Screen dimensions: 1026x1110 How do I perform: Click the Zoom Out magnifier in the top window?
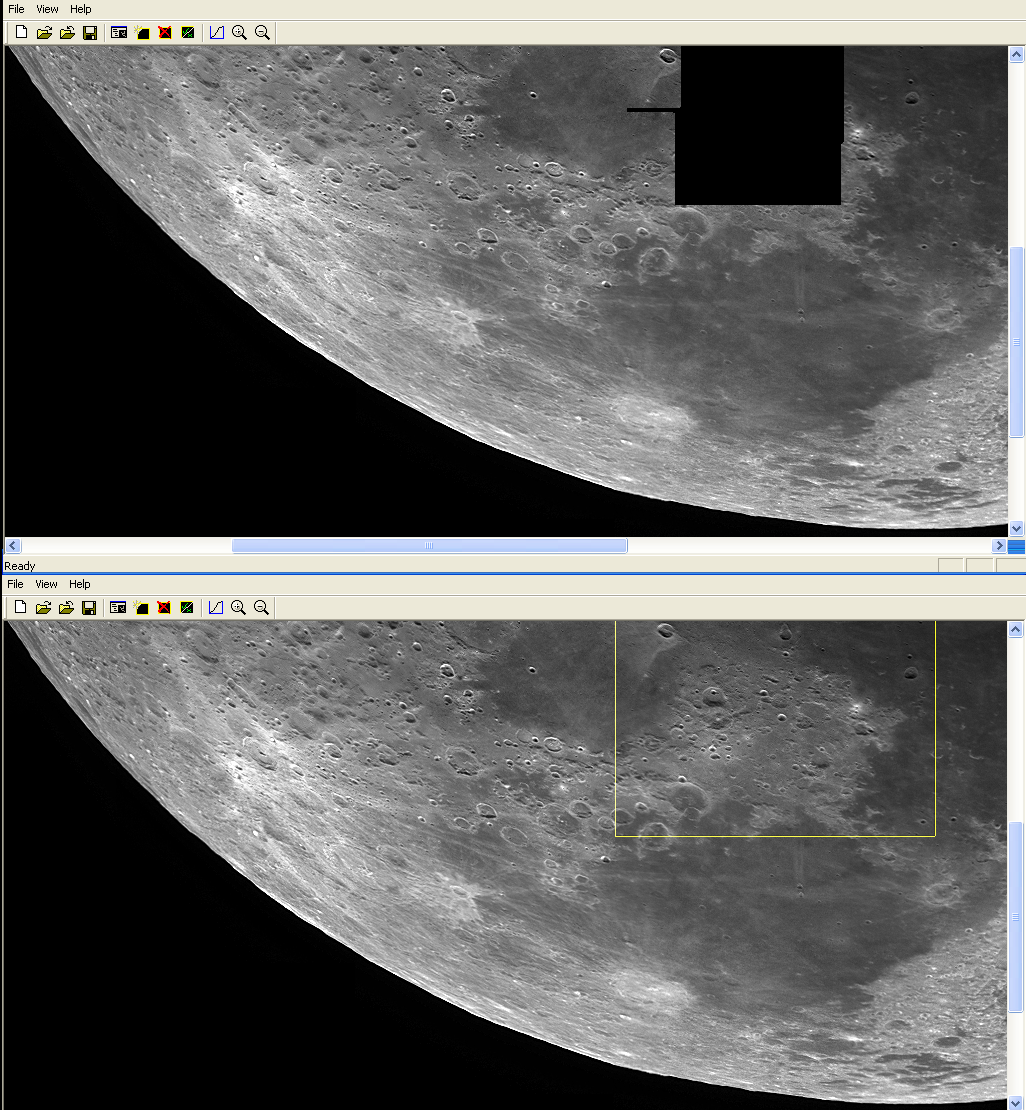coord(262,33)
